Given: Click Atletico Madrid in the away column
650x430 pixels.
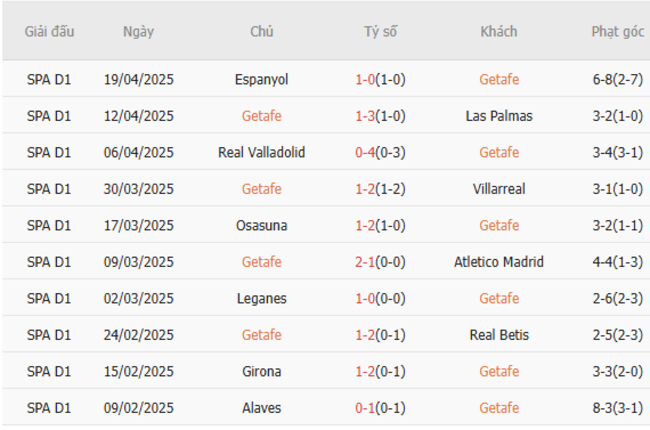Looking at the screenshot, I should click(x=499, y=262).
